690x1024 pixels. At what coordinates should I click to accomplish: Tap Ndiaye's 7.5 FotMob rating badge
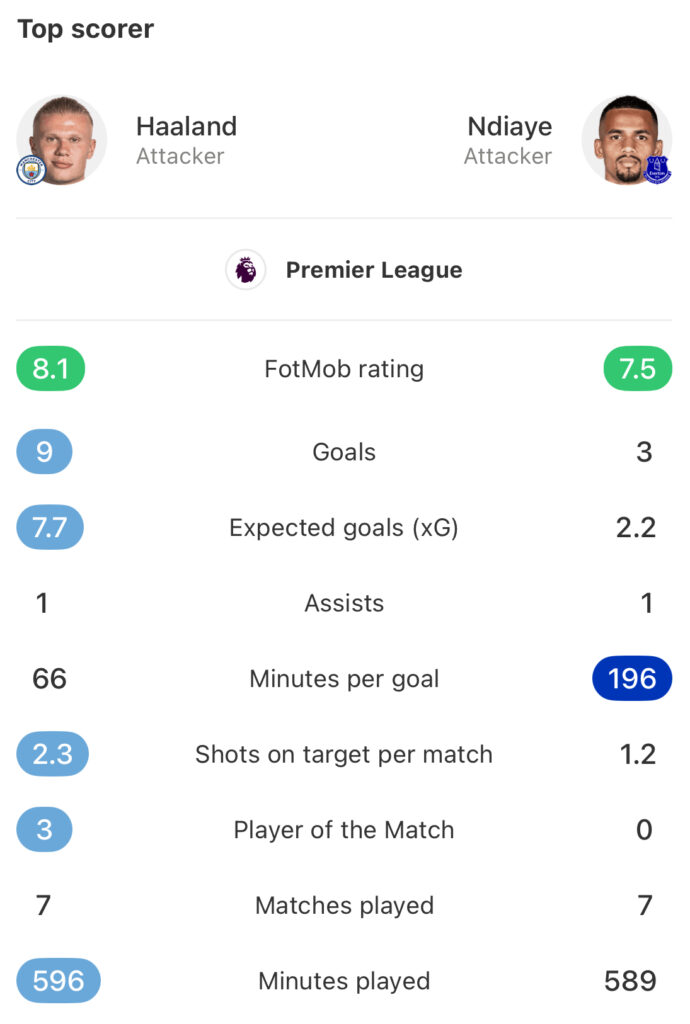638,369
